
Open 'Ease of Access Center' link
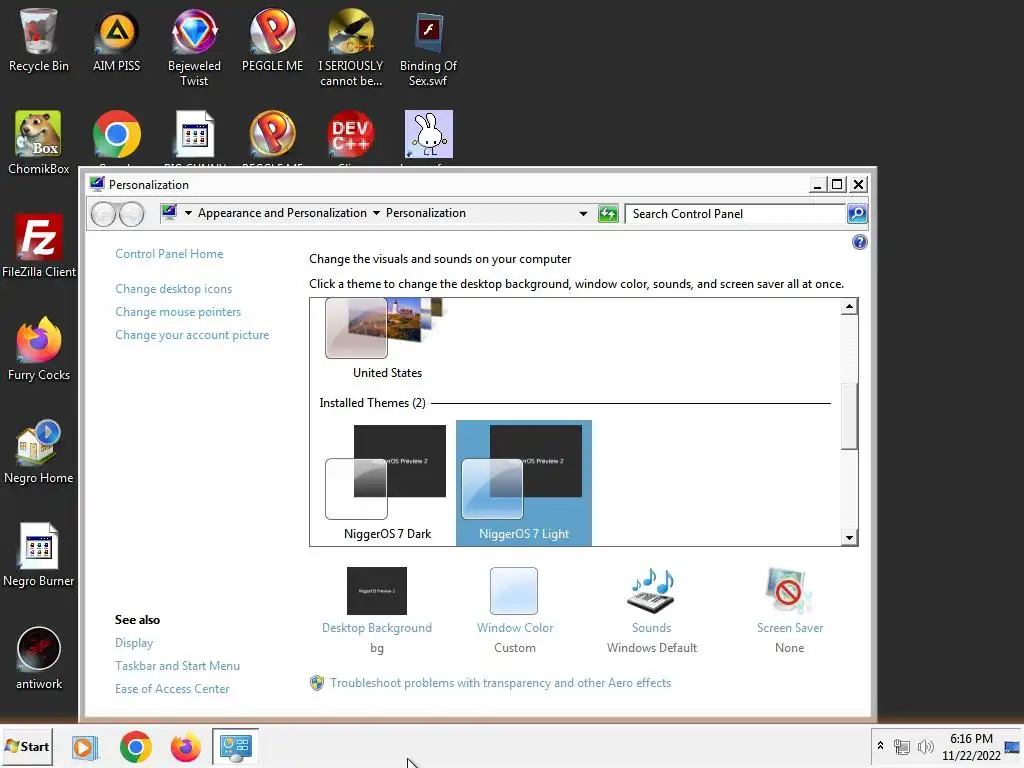pos(172,689)
